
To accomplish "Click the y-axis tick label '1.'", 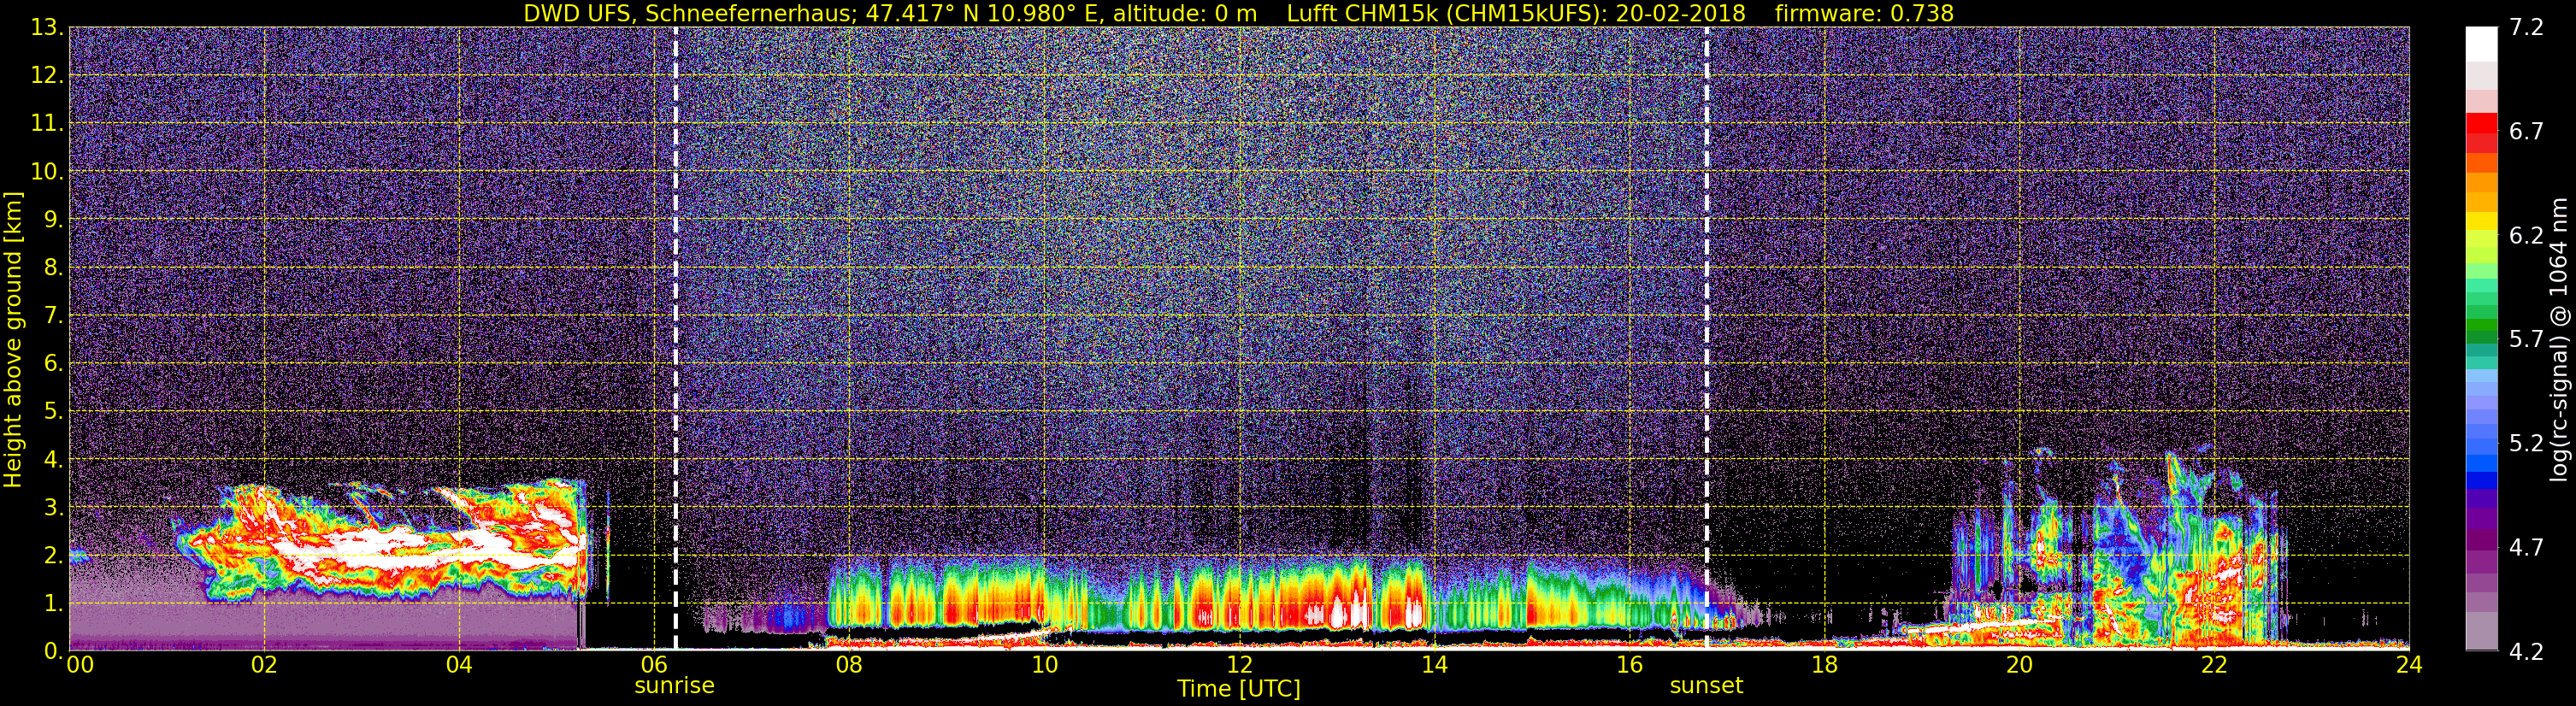I will (x=54, y=604).
